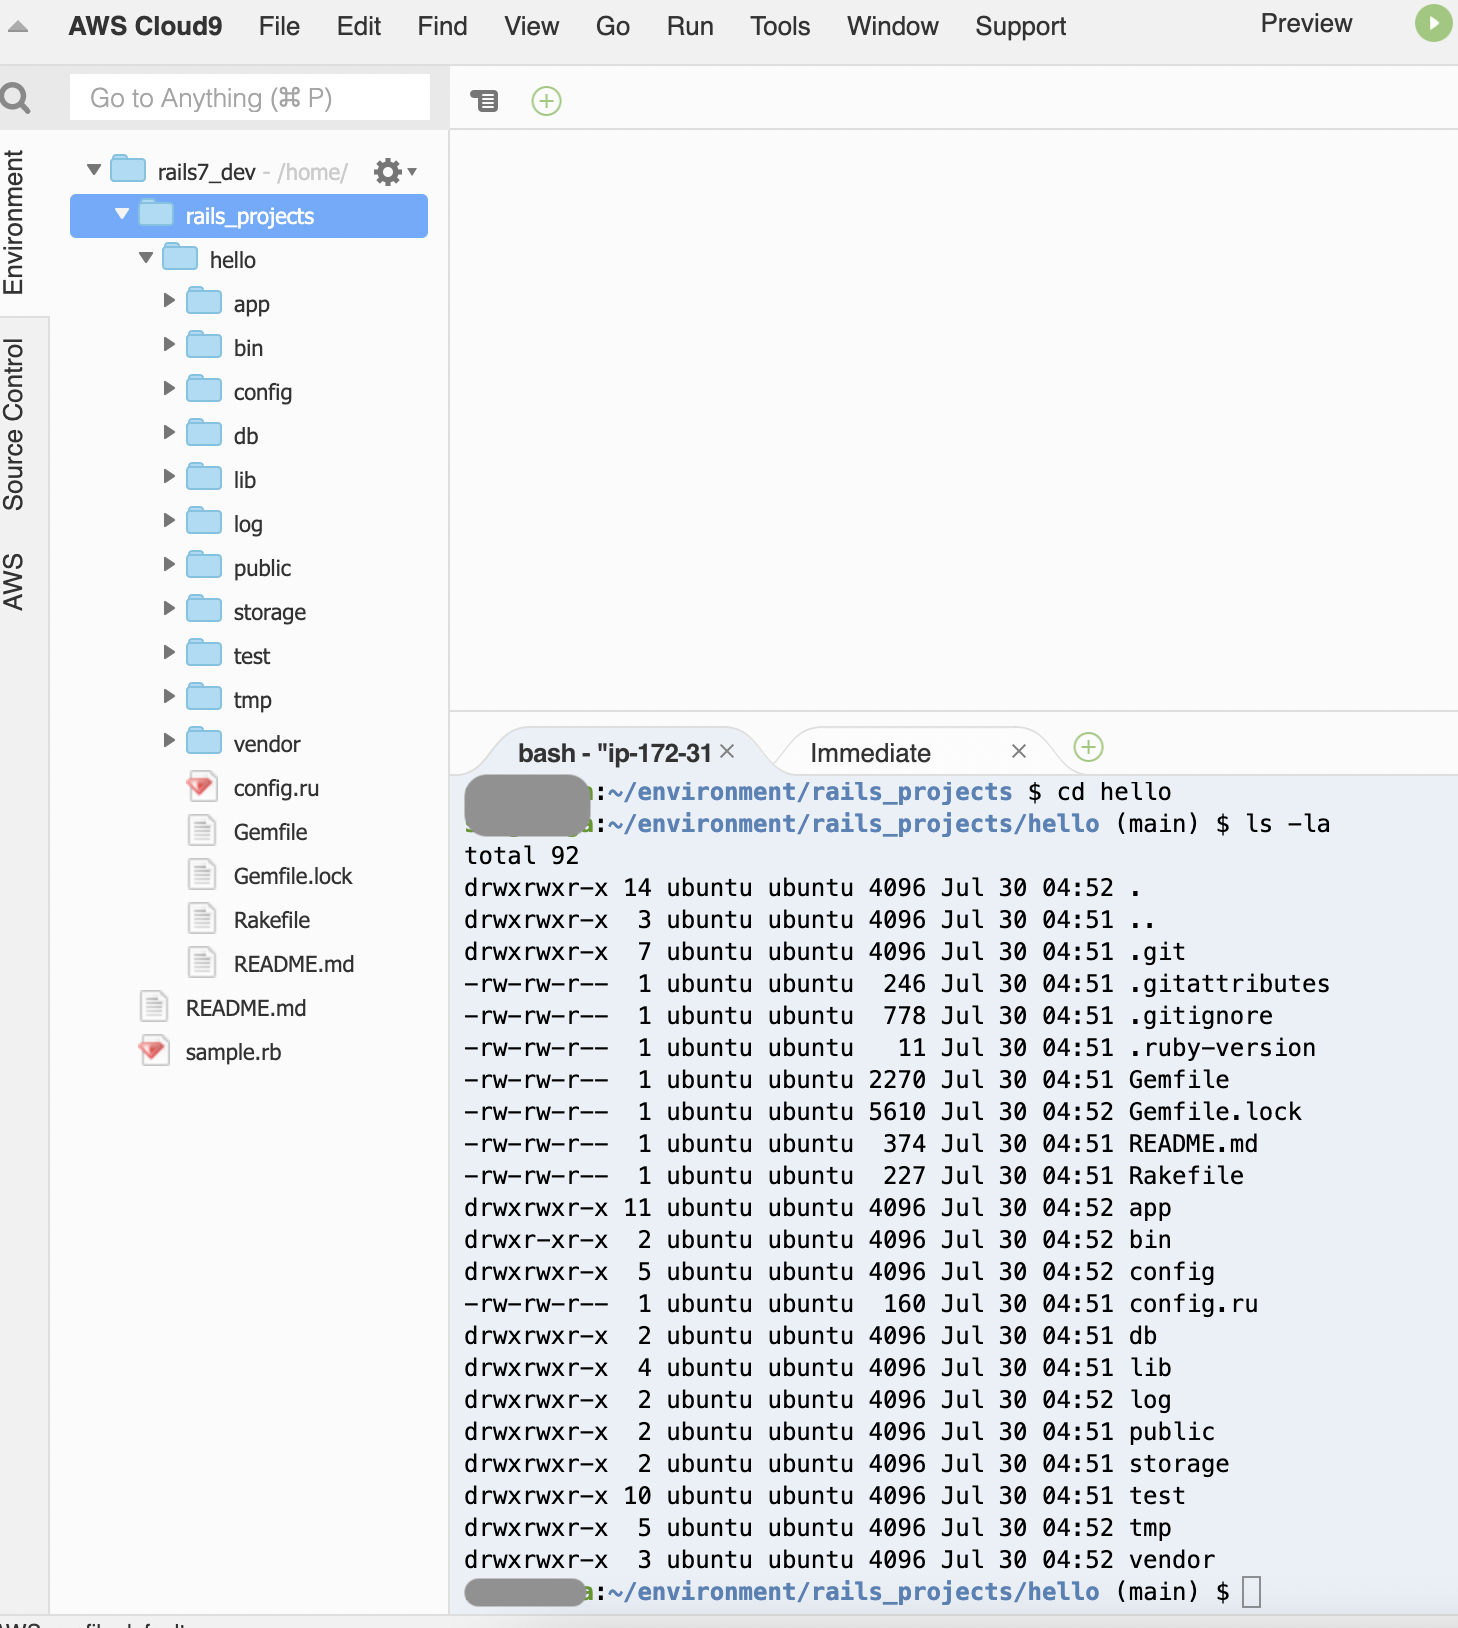Select the storage folder label

[270, 612]
